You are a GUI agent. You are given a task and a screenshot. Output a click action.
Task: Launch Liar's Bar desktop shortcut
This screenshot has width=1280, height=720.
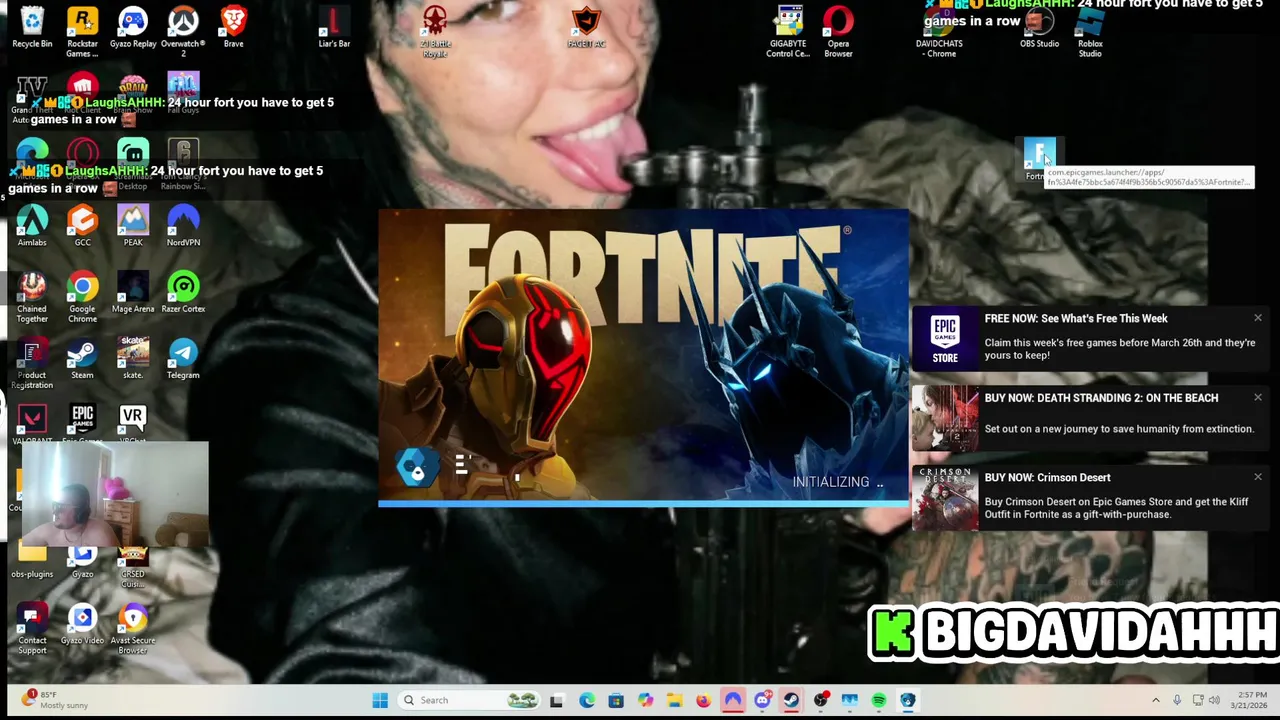point(334,27)
